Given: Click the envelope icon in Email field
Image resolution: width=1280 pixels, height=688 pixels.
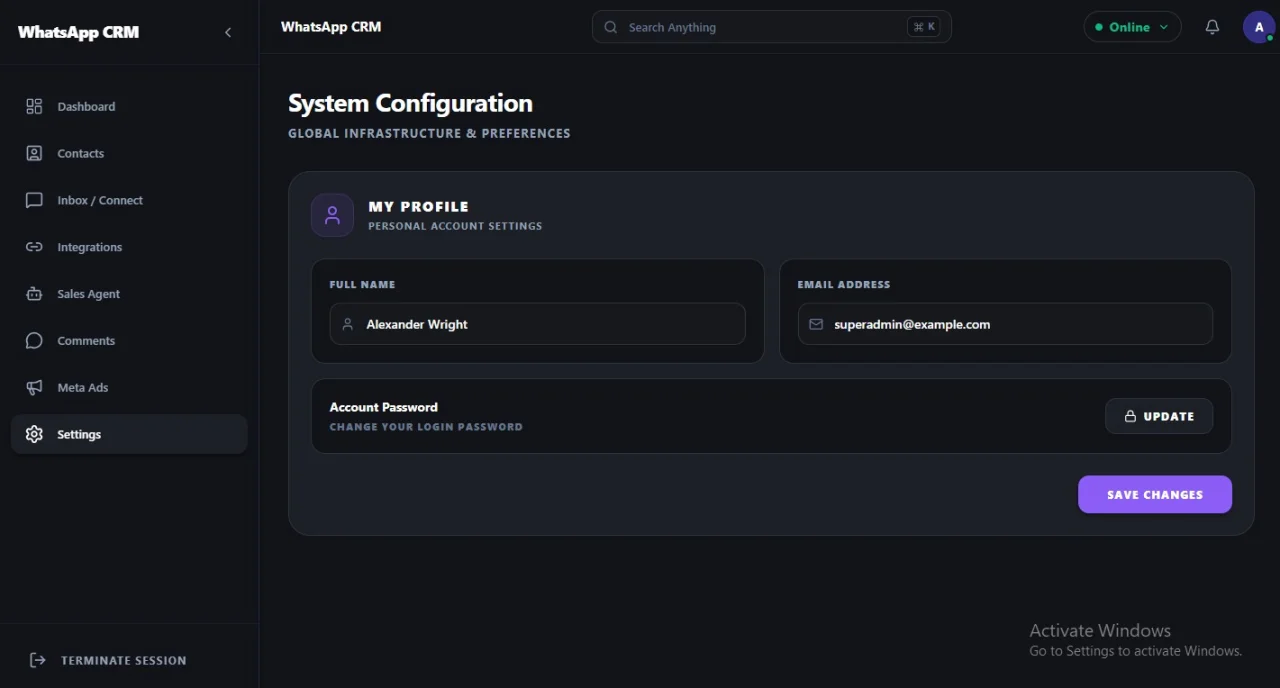Looking at the screenshot, I should pyautogui.click(x=816, y=324).
